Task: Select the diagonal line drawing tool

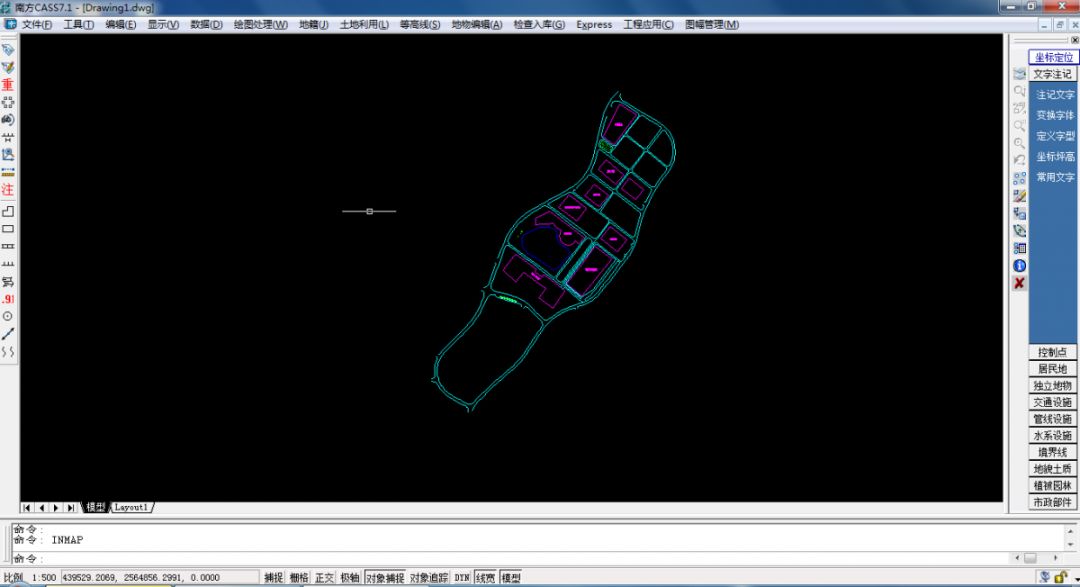Action: pos(8,334)
